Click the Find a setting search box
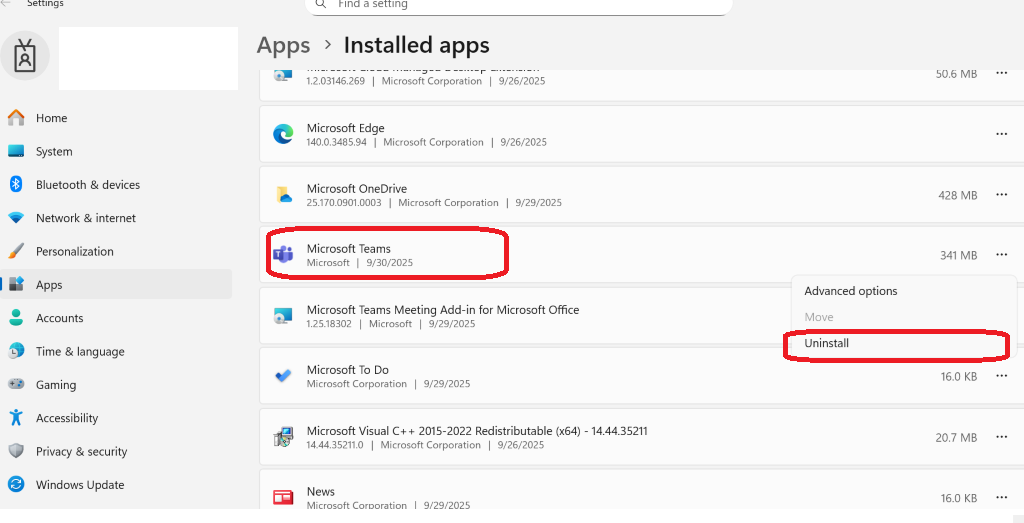This screenshot has width=1024, height=523. (519, 5)
